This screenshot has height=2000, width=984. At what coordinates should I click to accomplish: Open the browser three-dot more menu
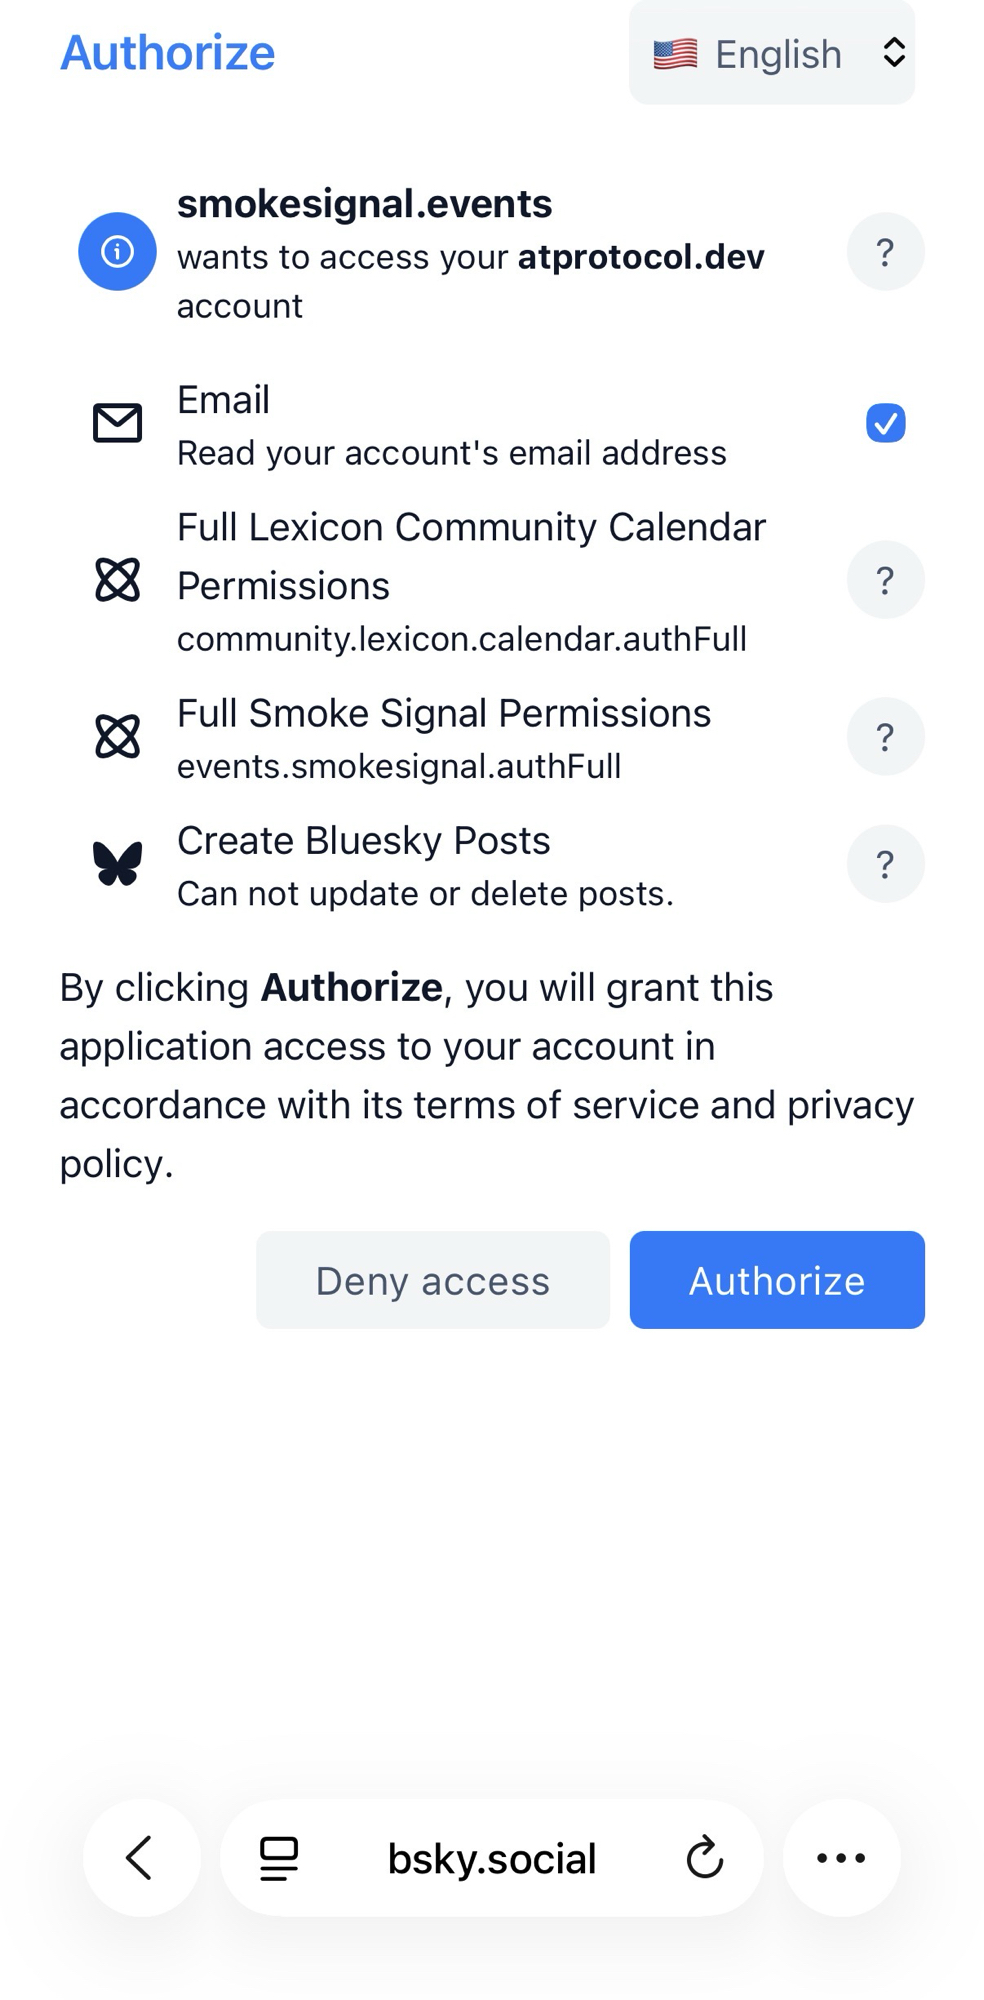(x=841, y=1858)
